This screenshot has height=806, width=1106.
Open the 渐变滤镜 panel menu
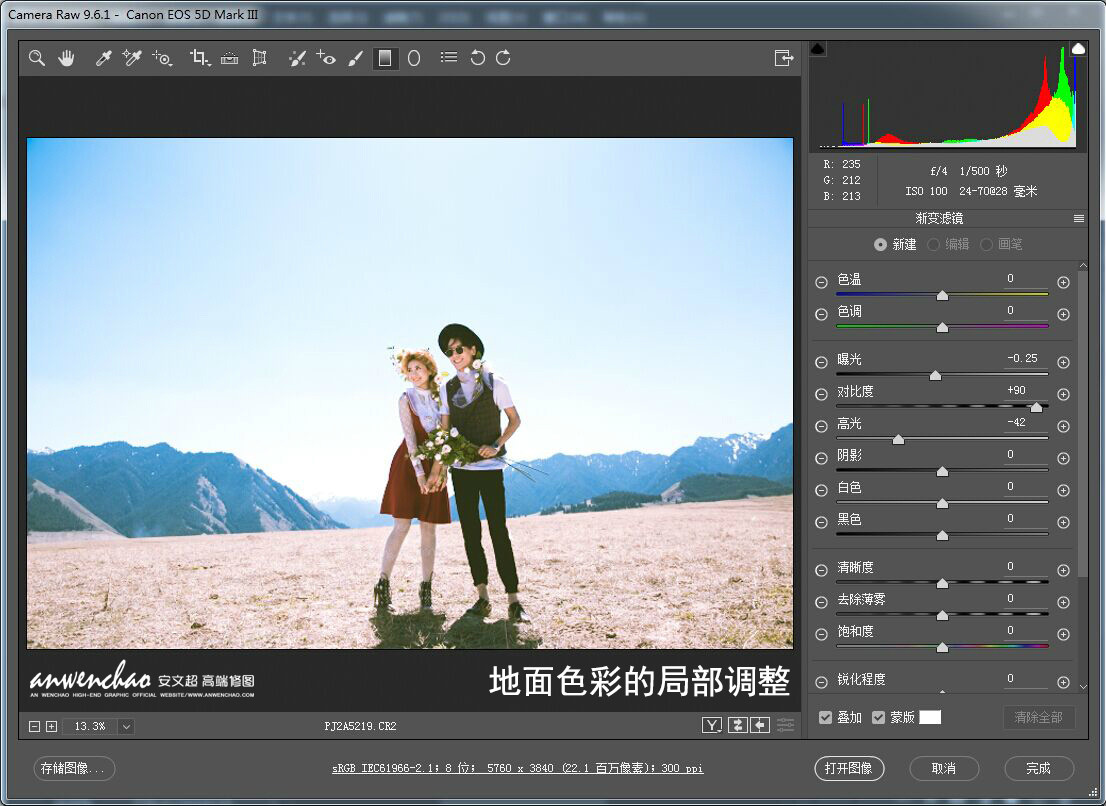(x=1078, y=219)
